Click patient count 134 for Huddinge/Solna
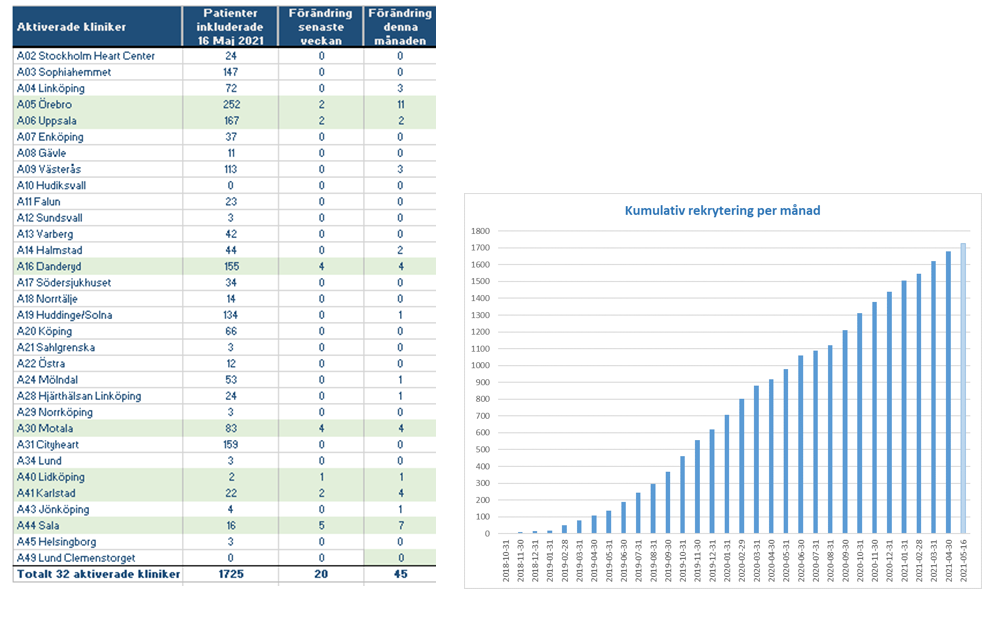1001x617 pixels. click(230, 315)
